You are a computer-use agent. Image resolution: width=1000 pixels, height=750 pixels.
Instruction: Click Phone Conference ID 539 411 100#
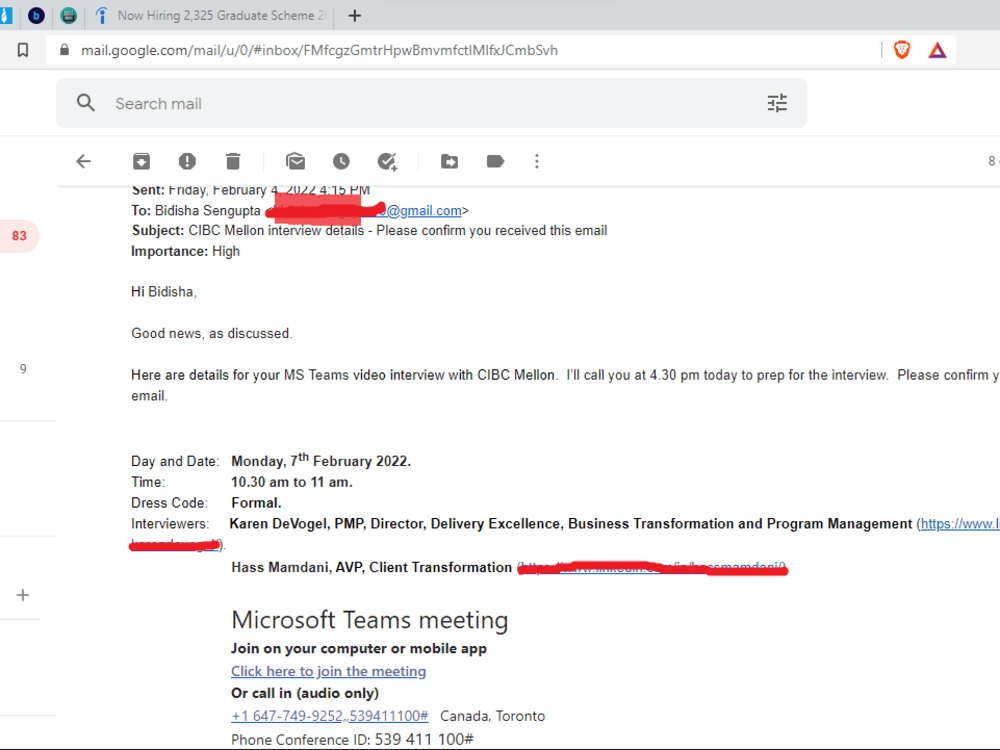352,739
